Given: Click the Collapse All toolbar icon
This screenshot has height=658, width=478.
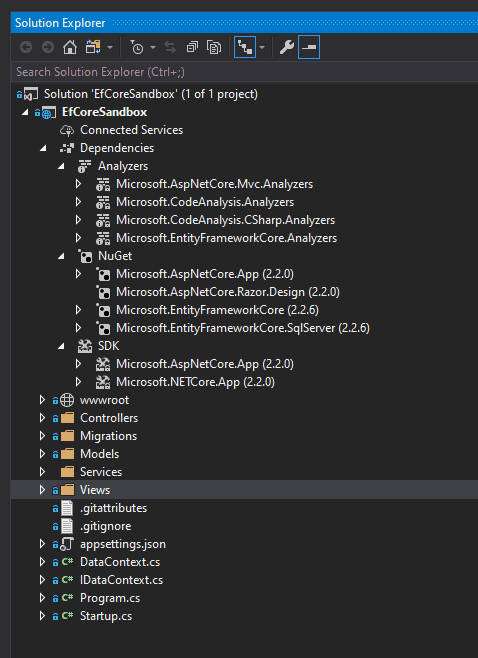Looking at the screenshot, I should coord(192,47).
